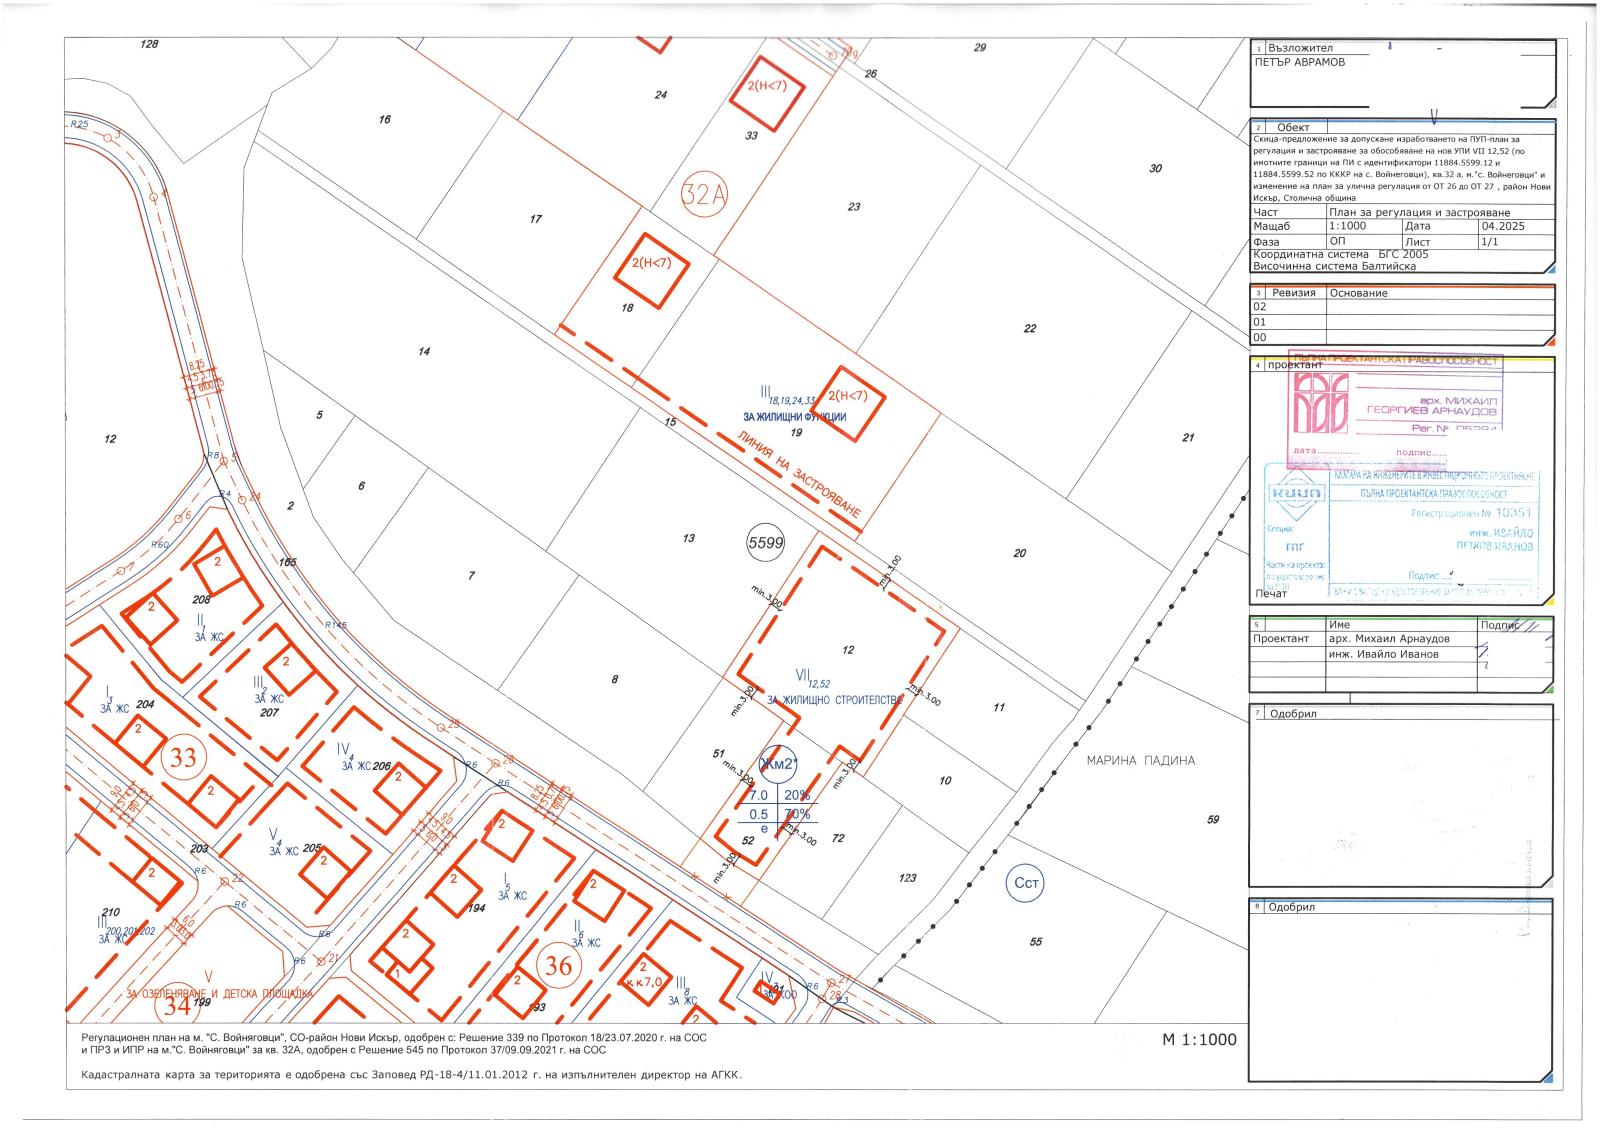Select the ЗА ЖИЛИЩНО СТРОИТЕЛСТВО plot label

point(834,701)
